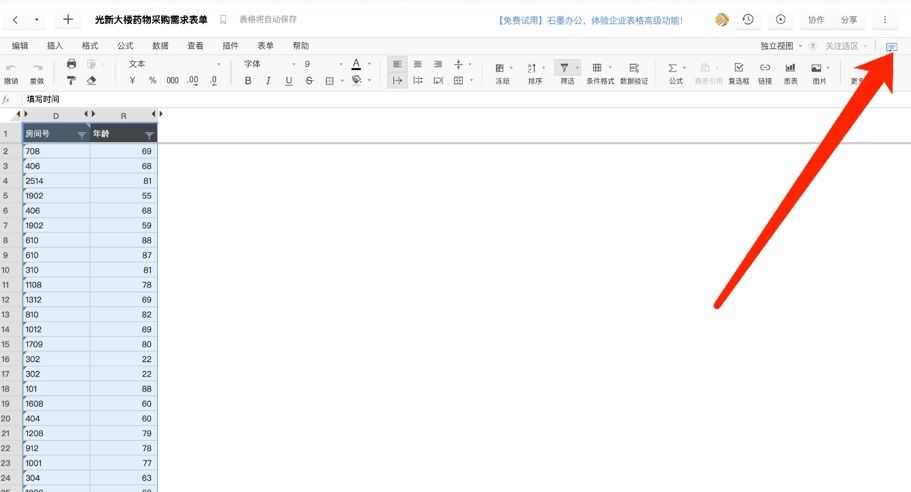The image size is (911, 492).
Task: Select the format painter tool
Action: click(71, 81)
